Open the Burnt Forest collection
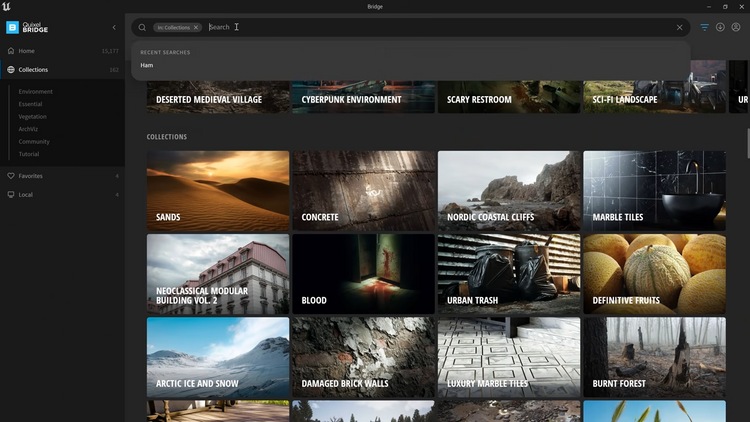 coord(654,357)
